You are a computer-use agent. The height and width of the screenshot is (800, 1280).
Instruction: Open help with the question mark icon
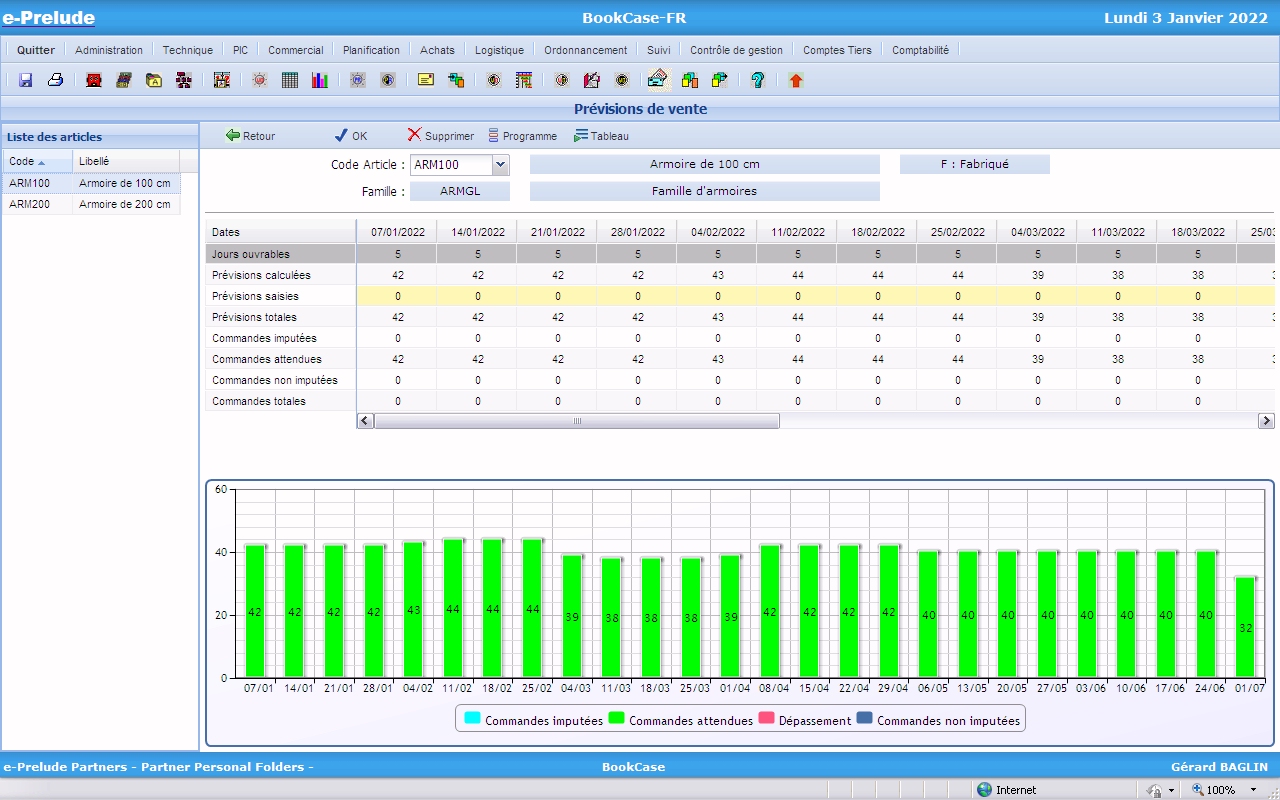[758, 80]
